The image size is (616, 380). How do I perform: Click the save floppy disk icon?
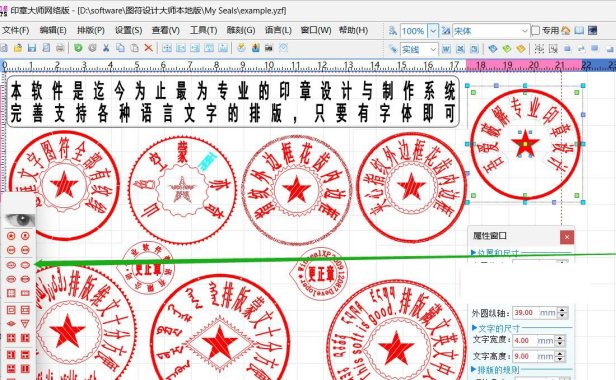[32, 48]
